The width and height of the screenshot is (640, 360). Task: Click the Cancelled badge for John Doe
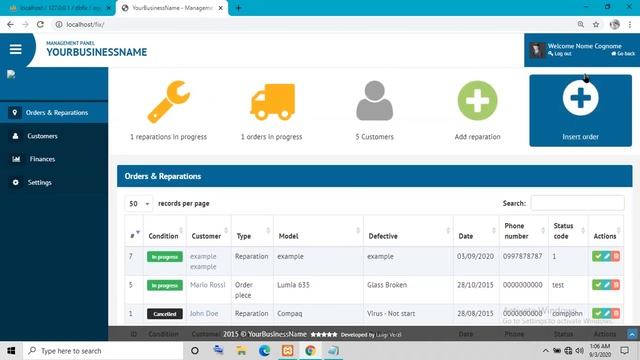click(165, 314)
